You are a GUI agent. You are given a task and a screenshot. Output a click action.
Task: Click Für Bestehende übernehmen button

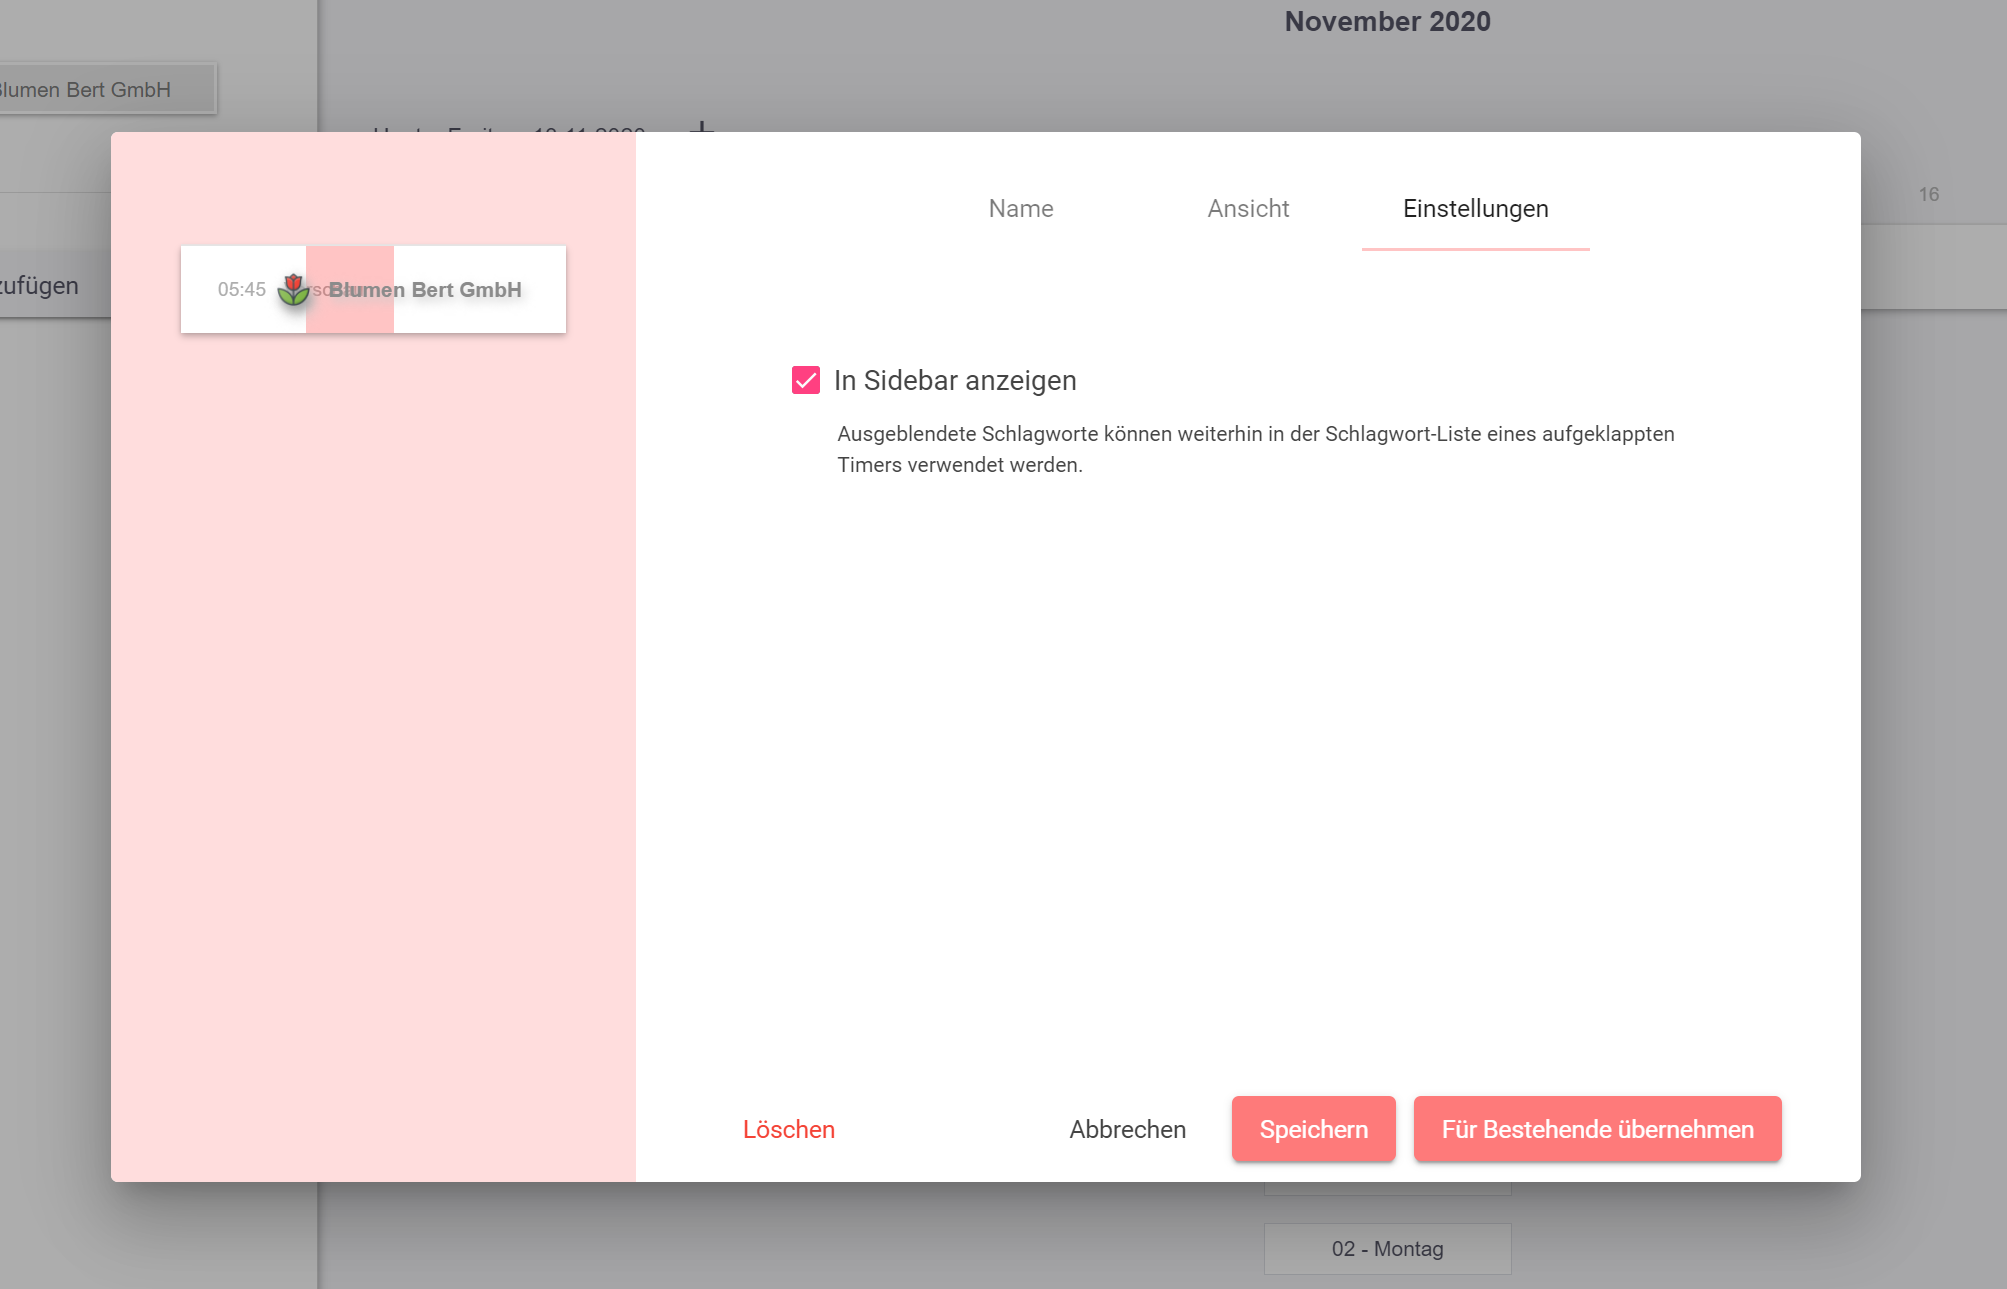[1596, 1129]
